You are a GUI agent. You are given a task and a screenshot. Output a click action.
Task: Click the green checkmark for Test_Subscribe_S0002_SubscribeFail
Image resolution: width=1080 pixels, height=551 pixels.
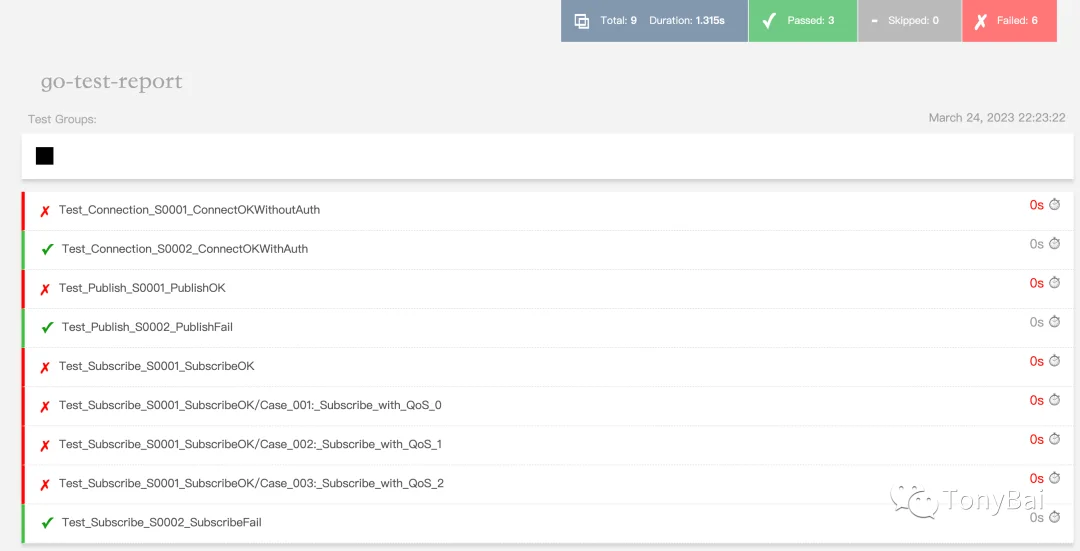(47, 523)
